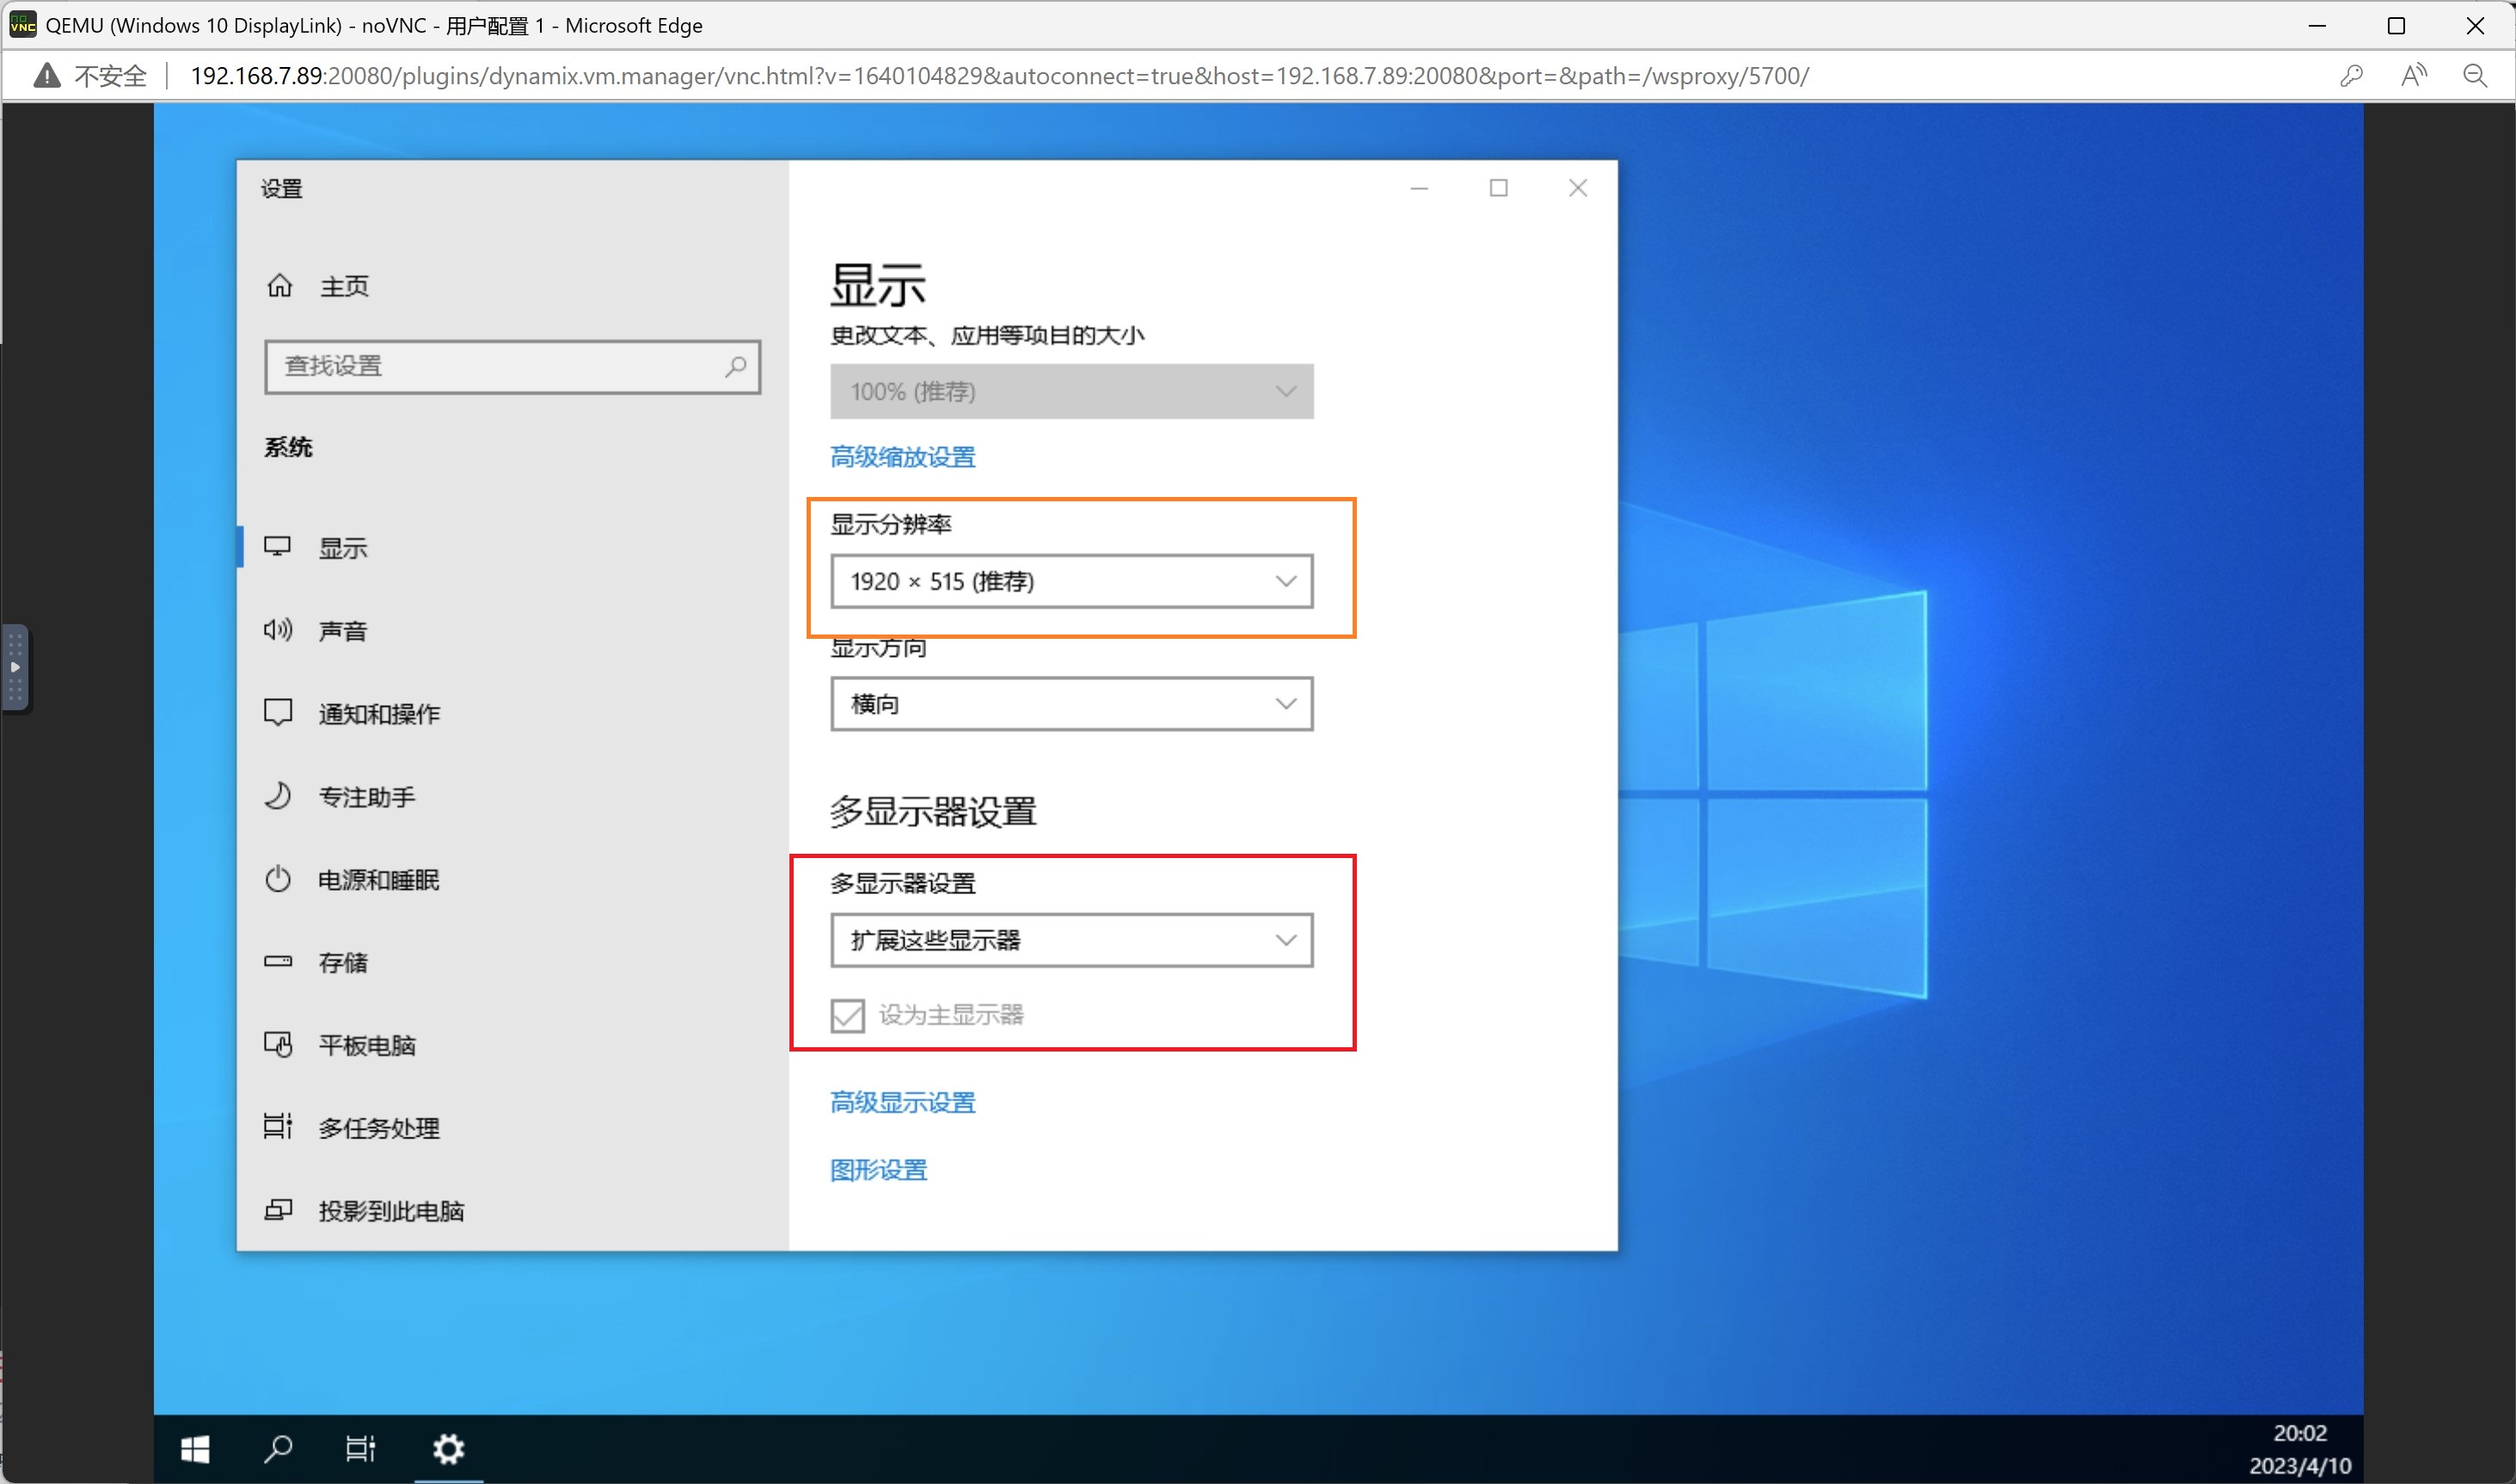Click the Home (主页) icon in Settings
This screenshot has height=1484, width=2516.
point(280,286)
